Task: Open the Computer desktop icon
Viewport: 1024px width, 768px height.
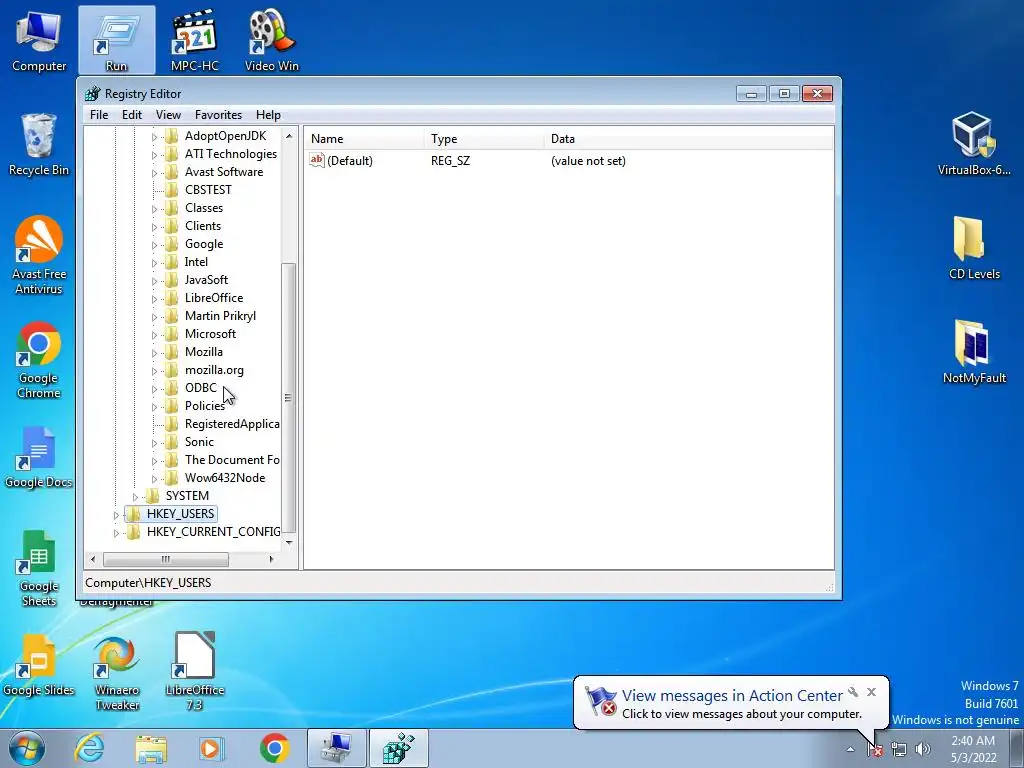Action: [x=39, y=40]
